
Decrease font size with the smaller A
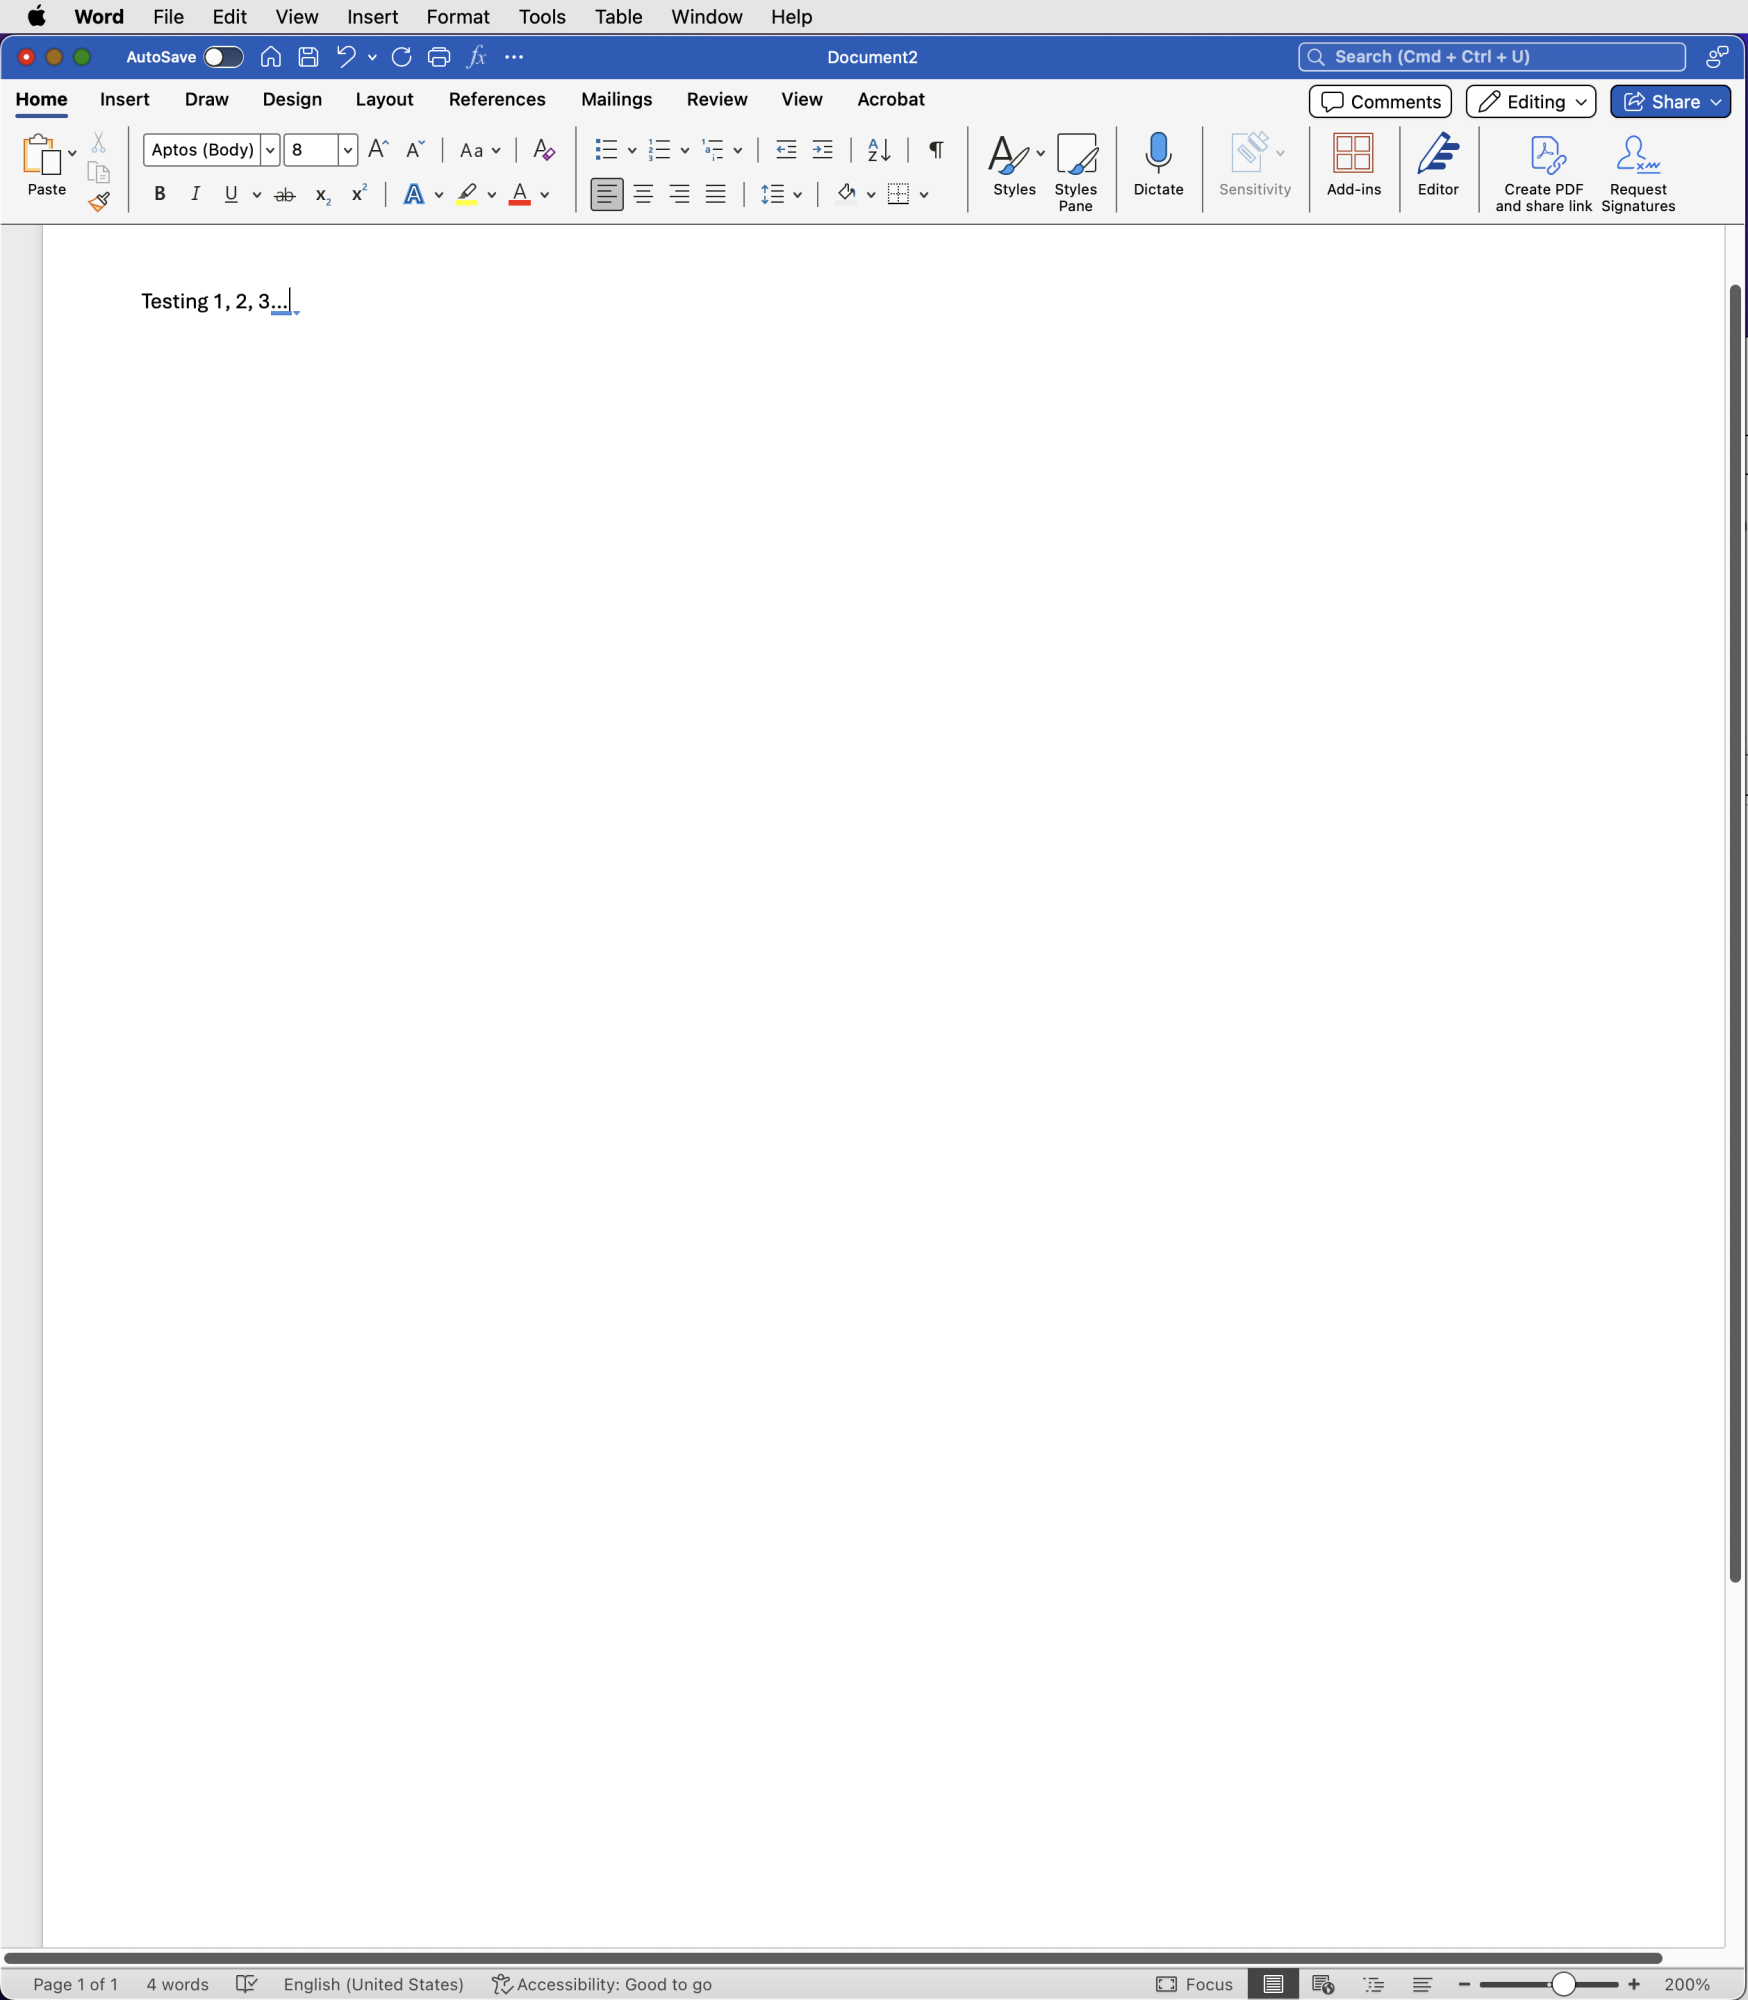click(415, 150)
